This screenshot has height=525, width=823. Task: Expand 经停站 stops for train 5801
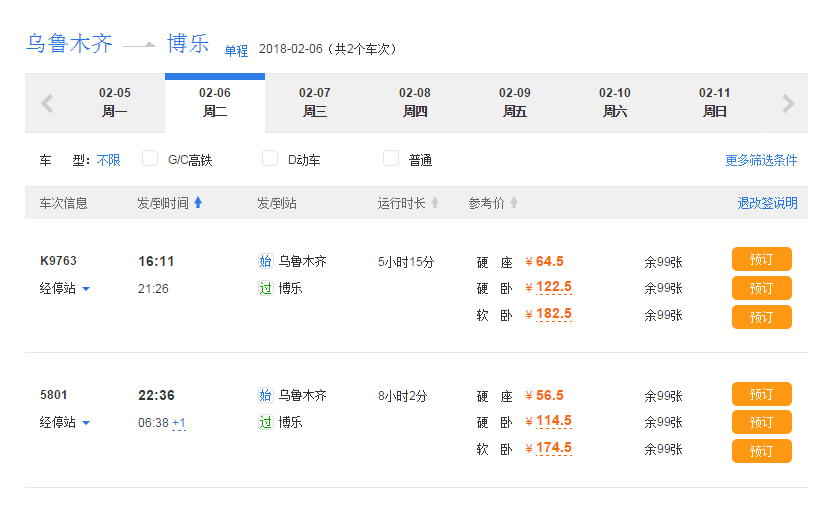coord(65,423)
